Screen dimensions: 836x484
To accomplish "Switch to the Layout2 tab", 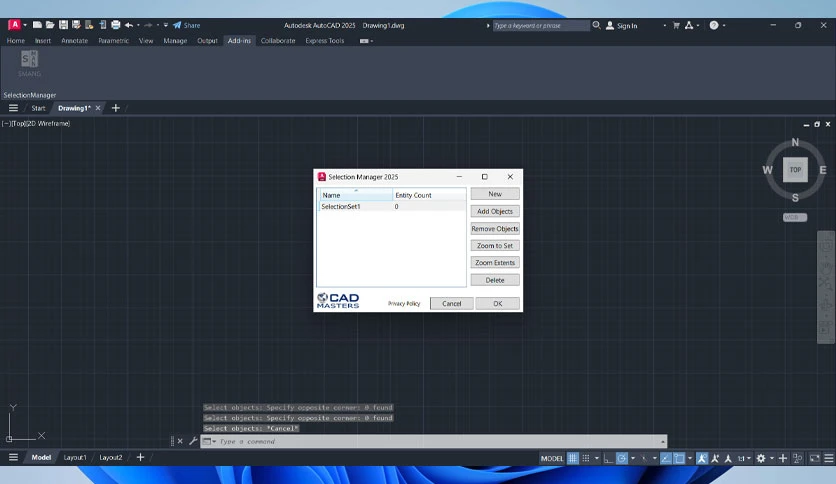I will pos(111,457).
